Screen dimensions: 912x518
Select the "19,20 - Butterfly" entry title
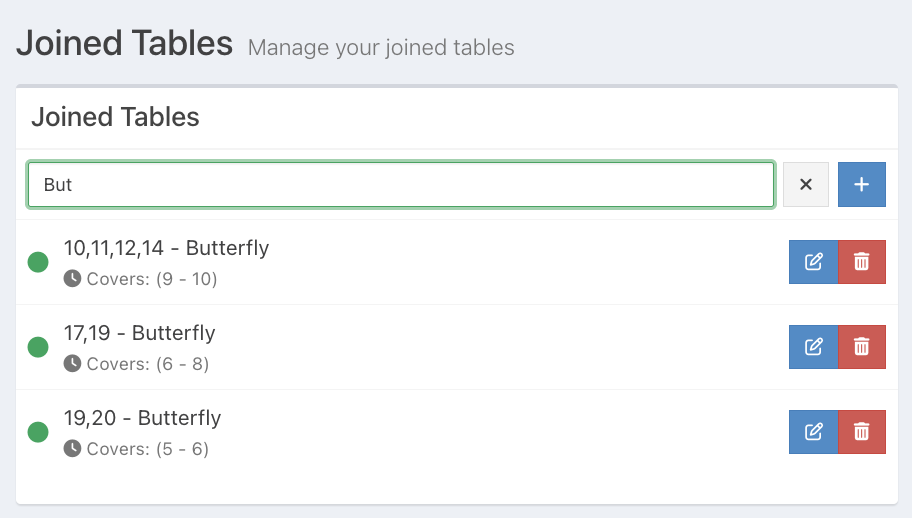tap(142, 418)
